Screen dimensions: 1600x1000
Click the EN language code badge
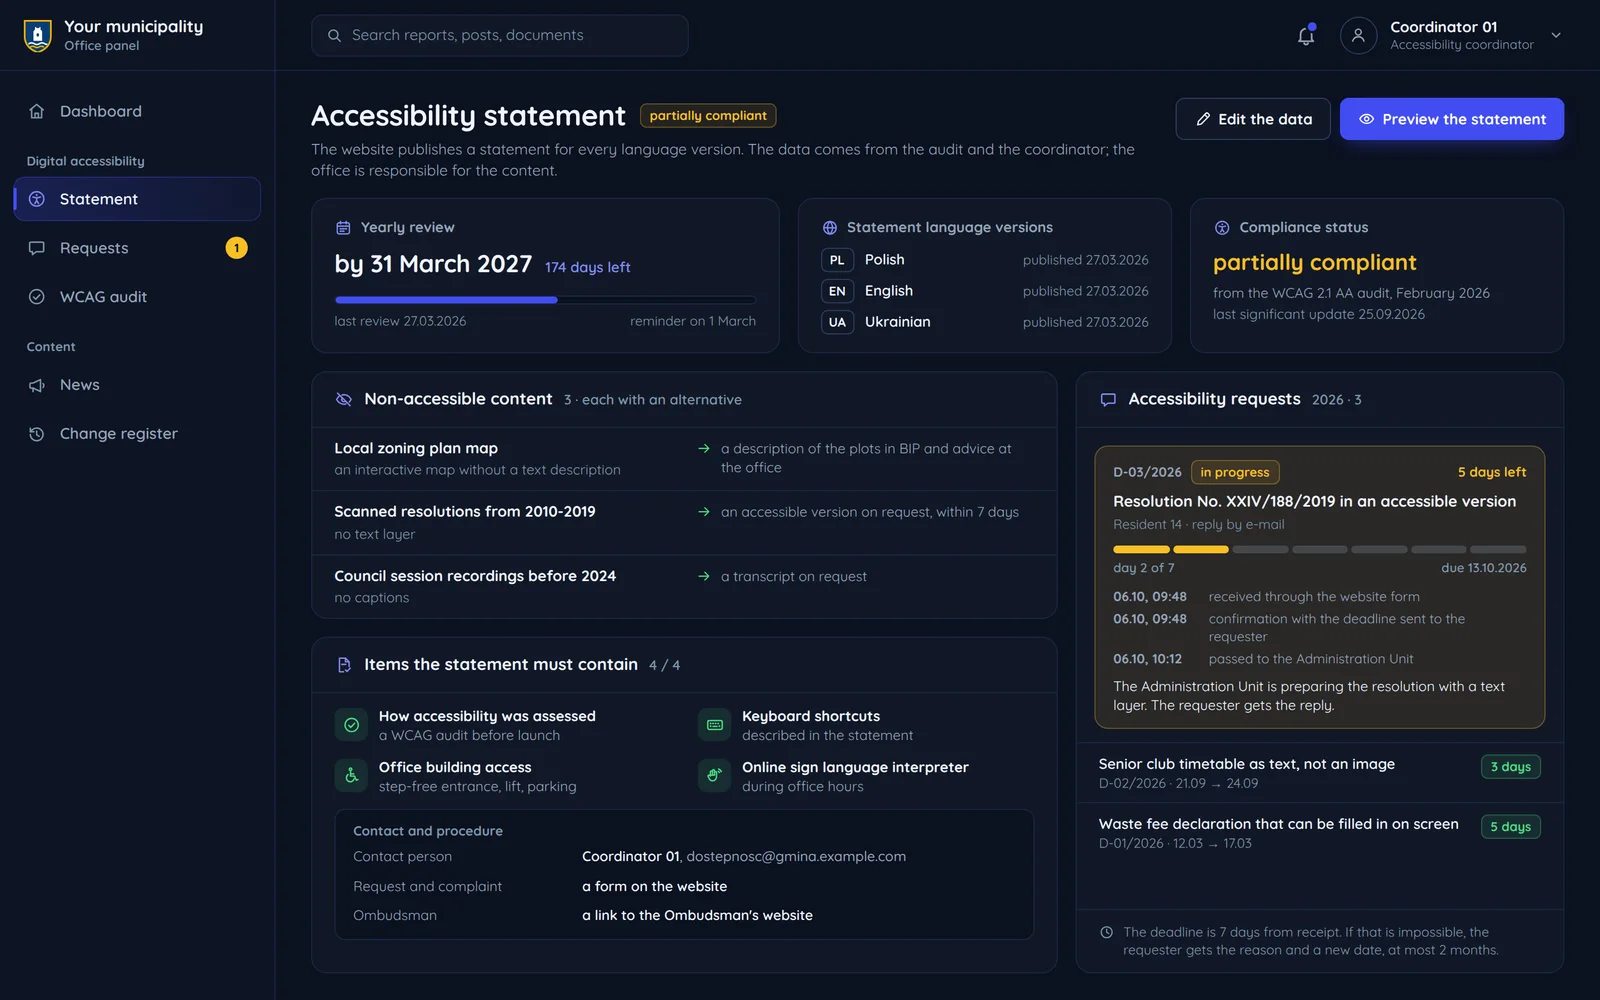click(x=837, y=291)
